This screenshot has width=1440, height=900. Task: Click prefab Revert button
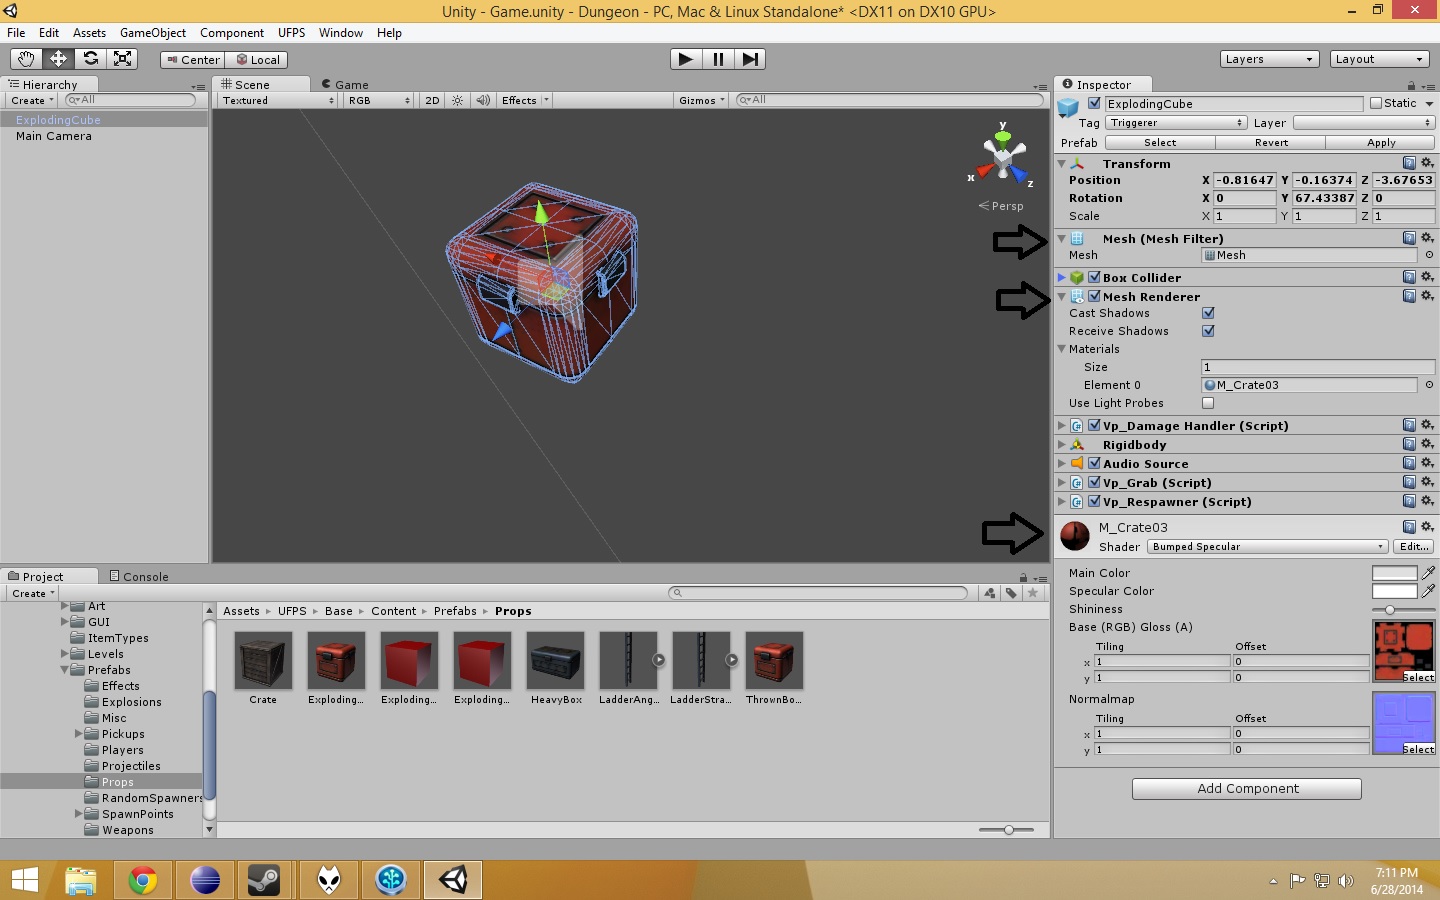pyautogui.click(x=1271, y=143)
